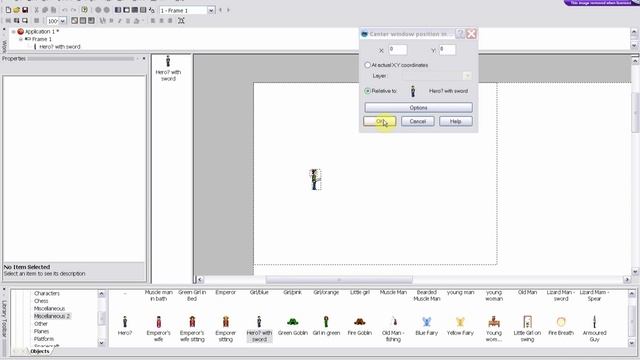
Task: Select Armoured Guy library object
Action: 594,329
